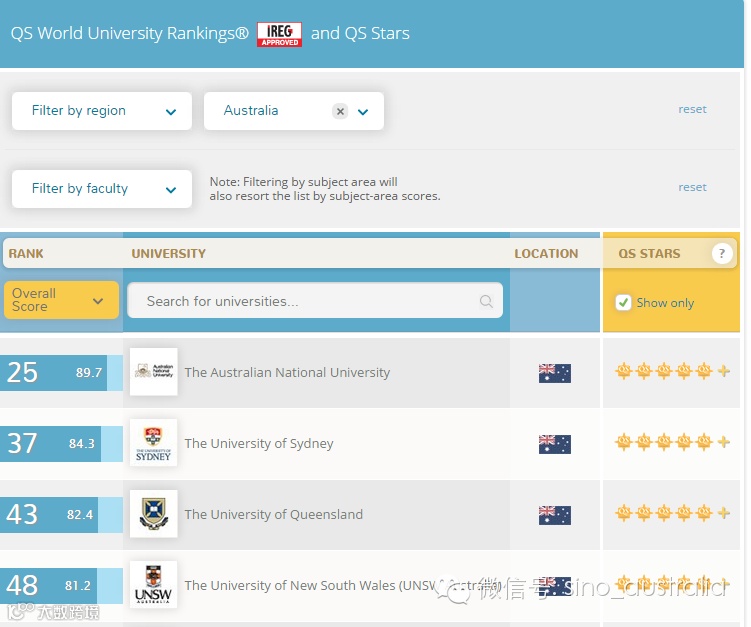Open The University of New South Wales link
The width and height of the screenshot is (751, 627).
[343, 585]
